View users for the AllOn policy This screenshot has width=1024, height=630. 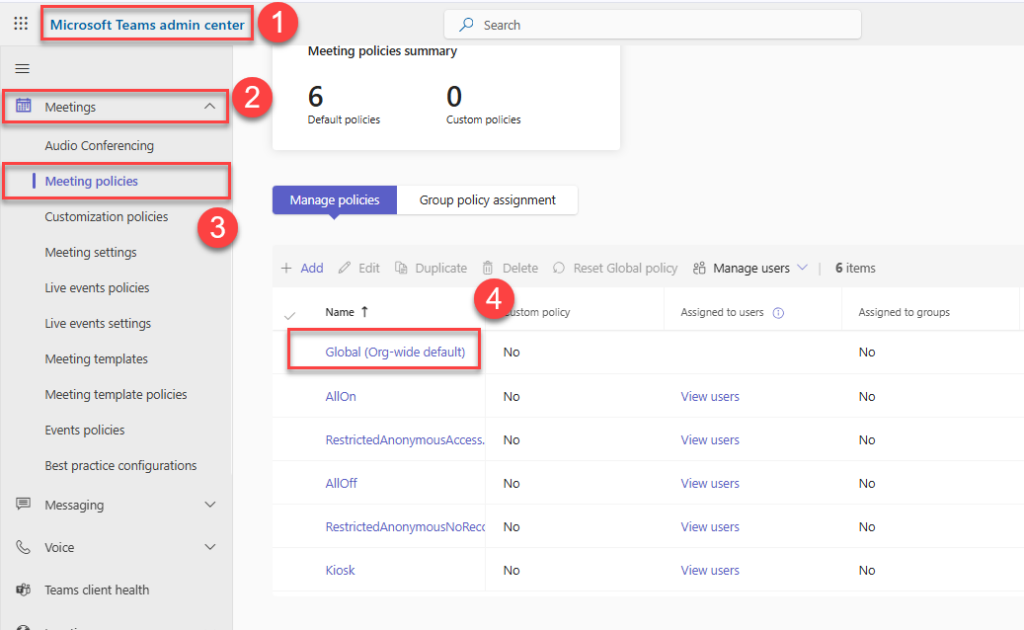[710, 396]
